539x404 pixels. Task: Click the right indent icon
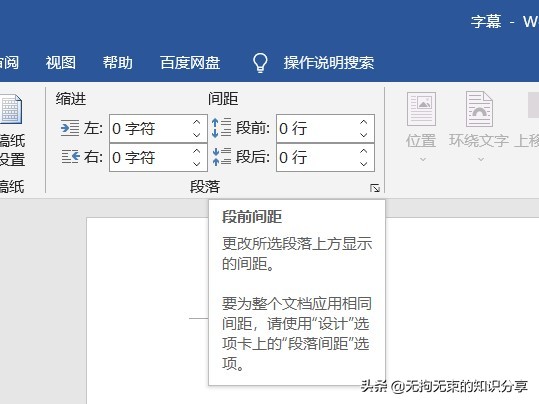point(70,156)
